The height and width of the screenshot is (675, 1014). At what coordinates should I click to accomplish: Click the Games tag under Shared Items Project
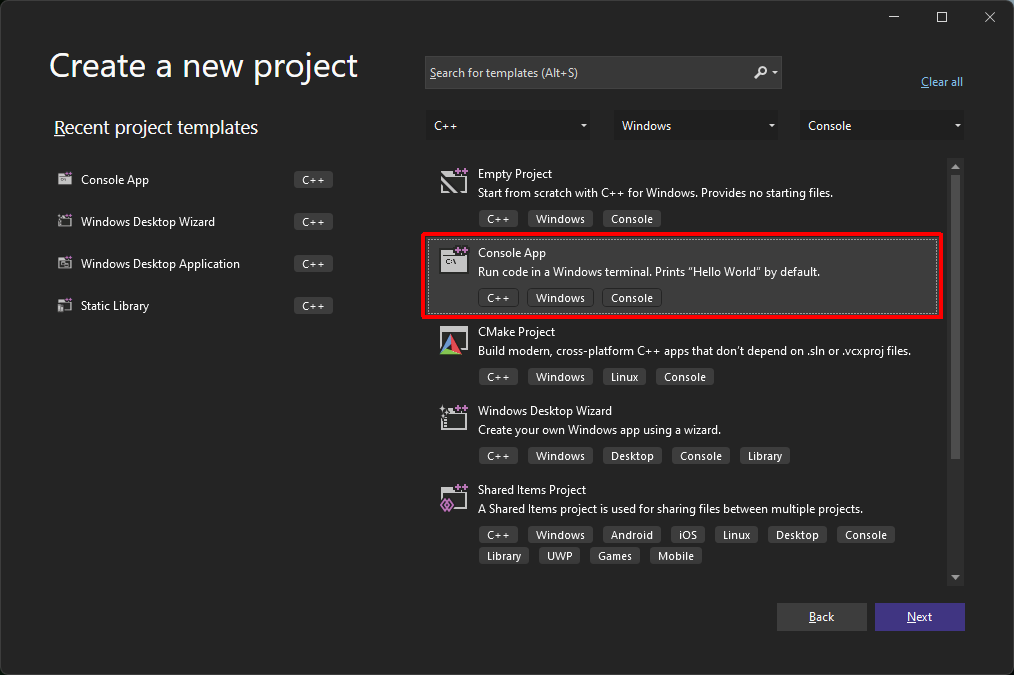[614, 556]
